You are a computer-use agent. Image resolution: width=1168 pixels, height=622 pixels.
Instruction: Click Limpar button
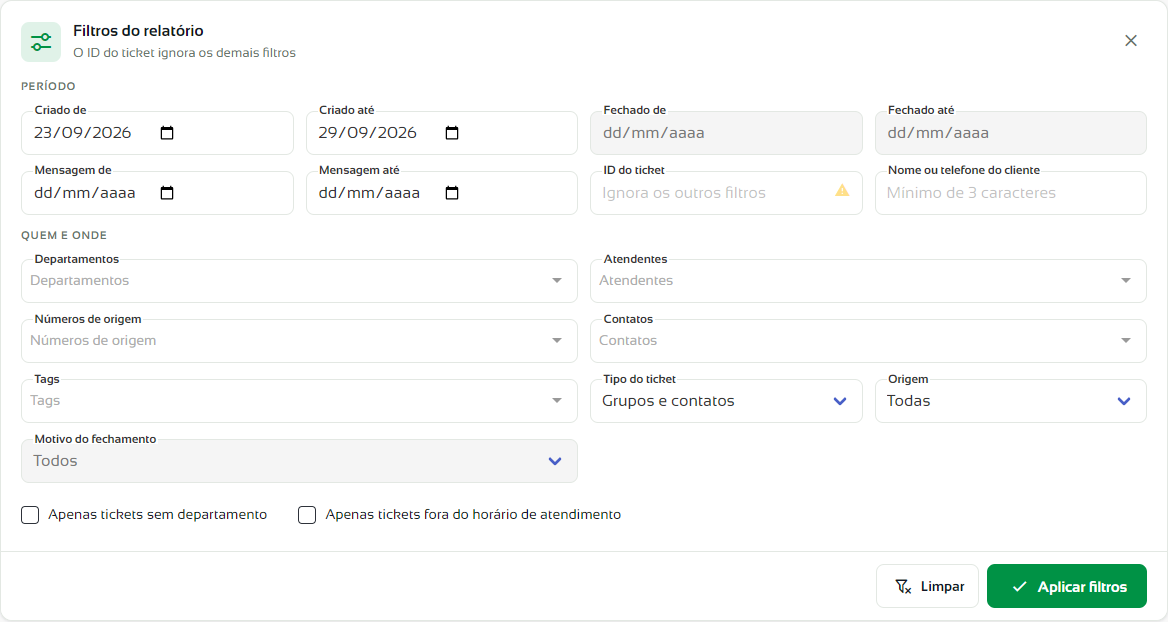pyautogui.click(x=927, y=586)
